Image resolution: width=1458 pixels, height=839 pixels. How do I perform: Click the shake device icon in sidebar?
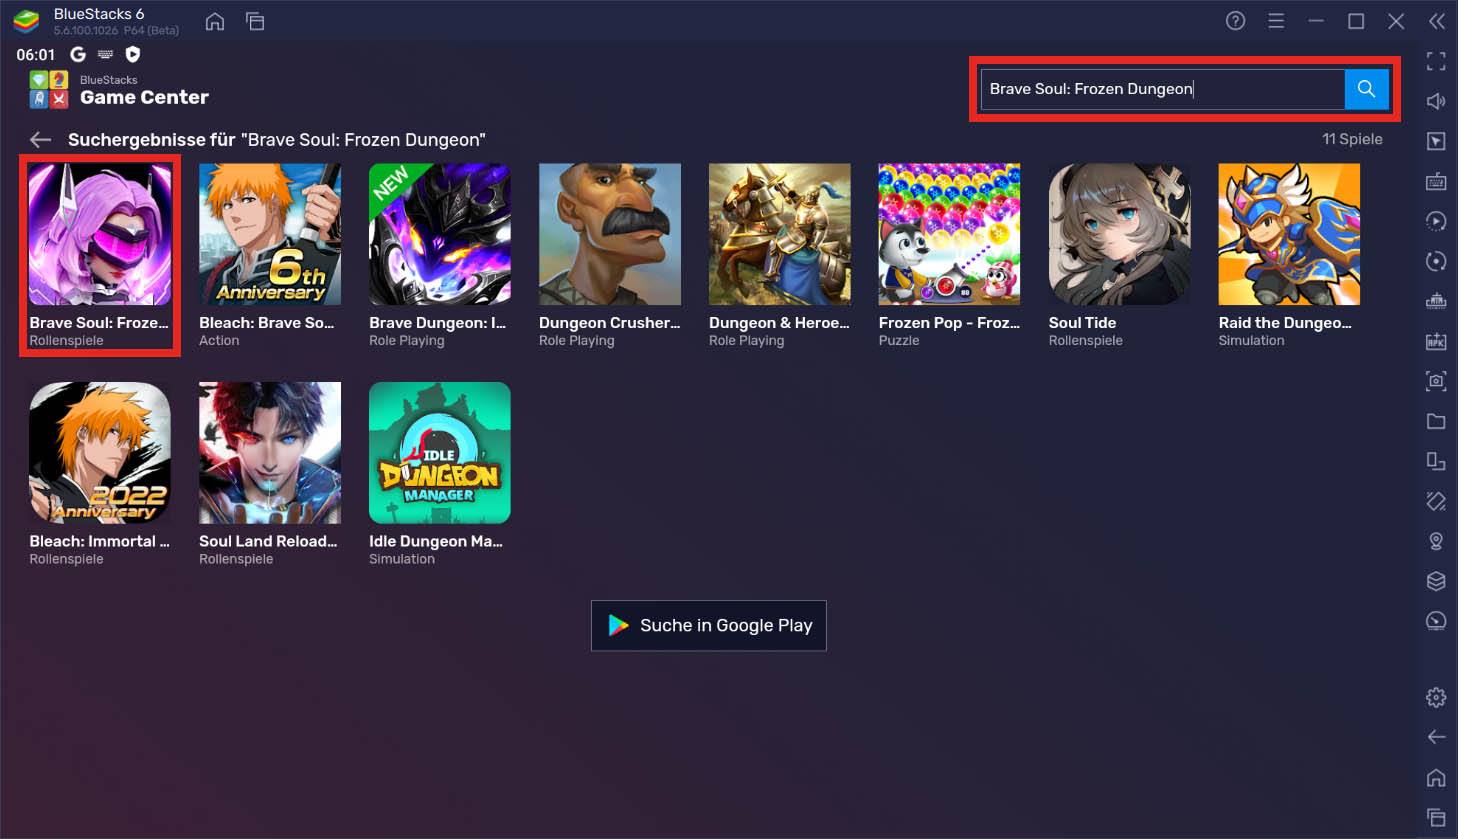tap(1436, 501)
